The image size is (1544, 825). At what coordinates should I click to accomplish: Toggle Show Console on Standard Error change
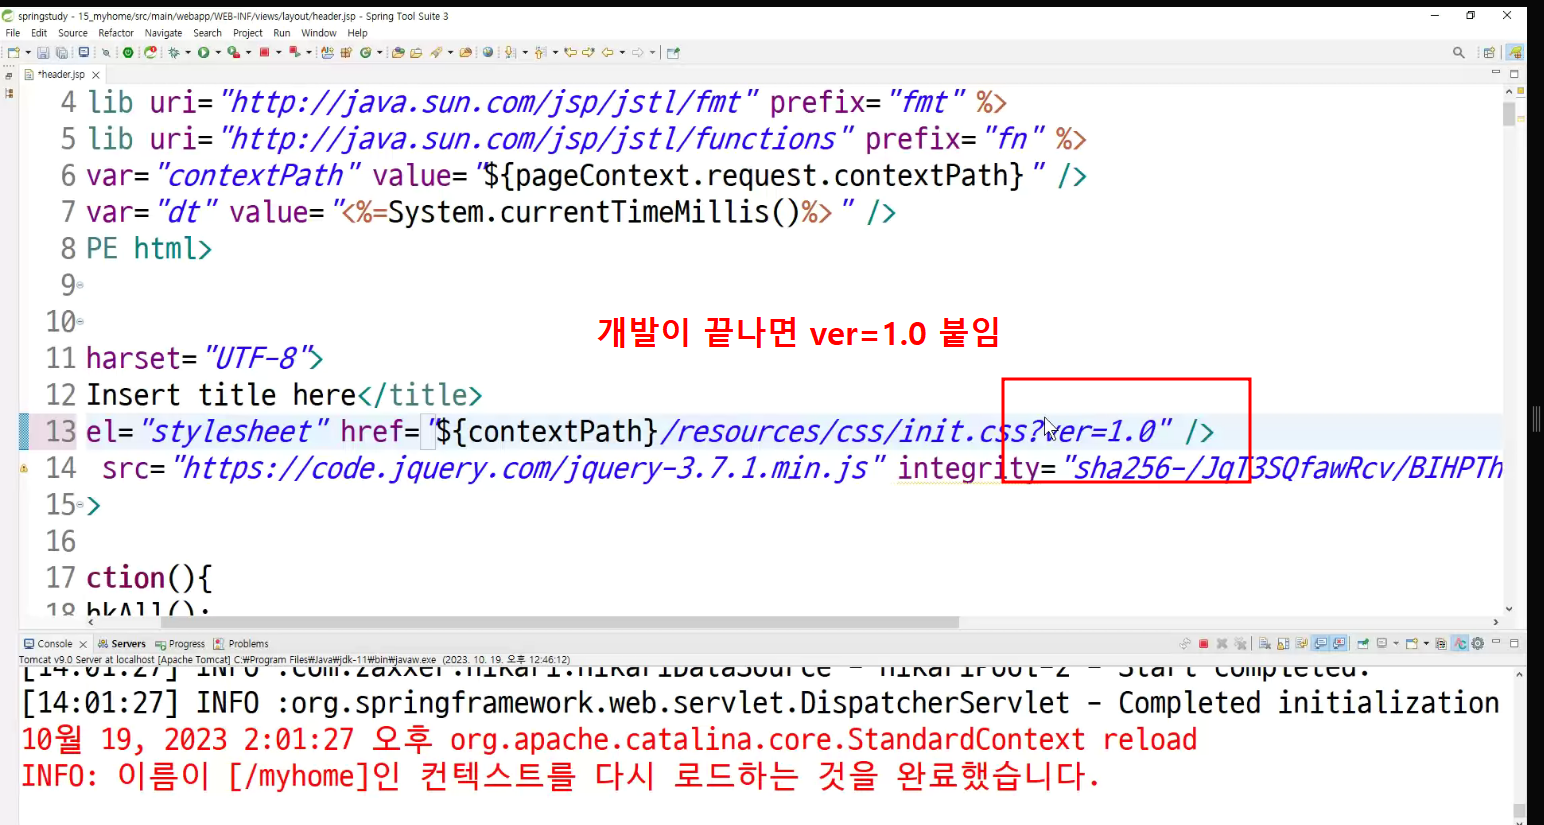1339,644
